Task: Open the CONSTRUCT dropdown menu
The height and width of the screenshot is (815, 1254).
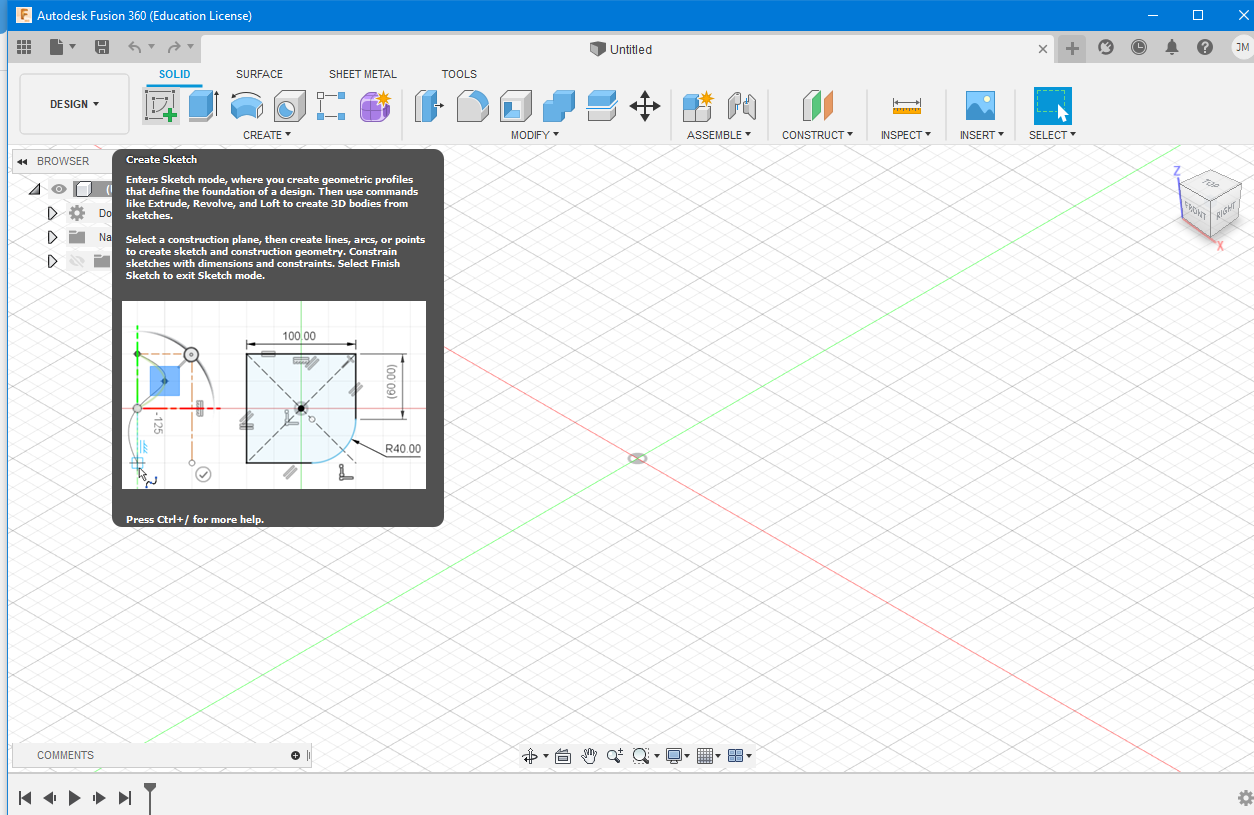Action: [818, 135]
